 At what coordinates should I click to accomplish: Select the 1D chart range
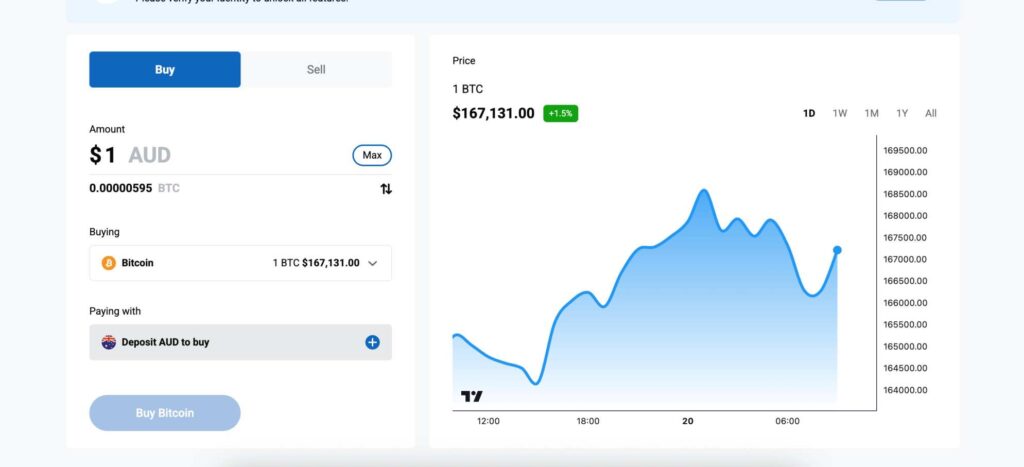coord(809,113)
